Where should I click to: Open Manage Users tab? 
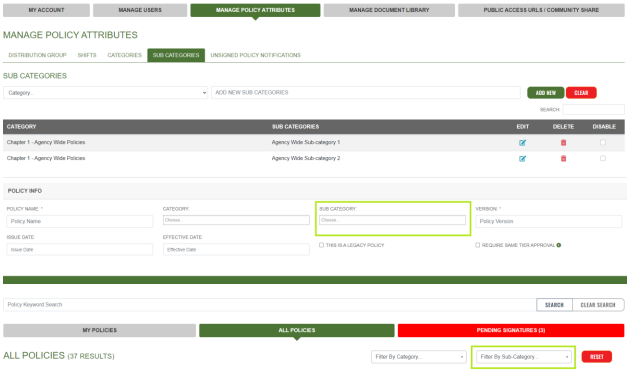pyautogui.click(x=140, y=10)
